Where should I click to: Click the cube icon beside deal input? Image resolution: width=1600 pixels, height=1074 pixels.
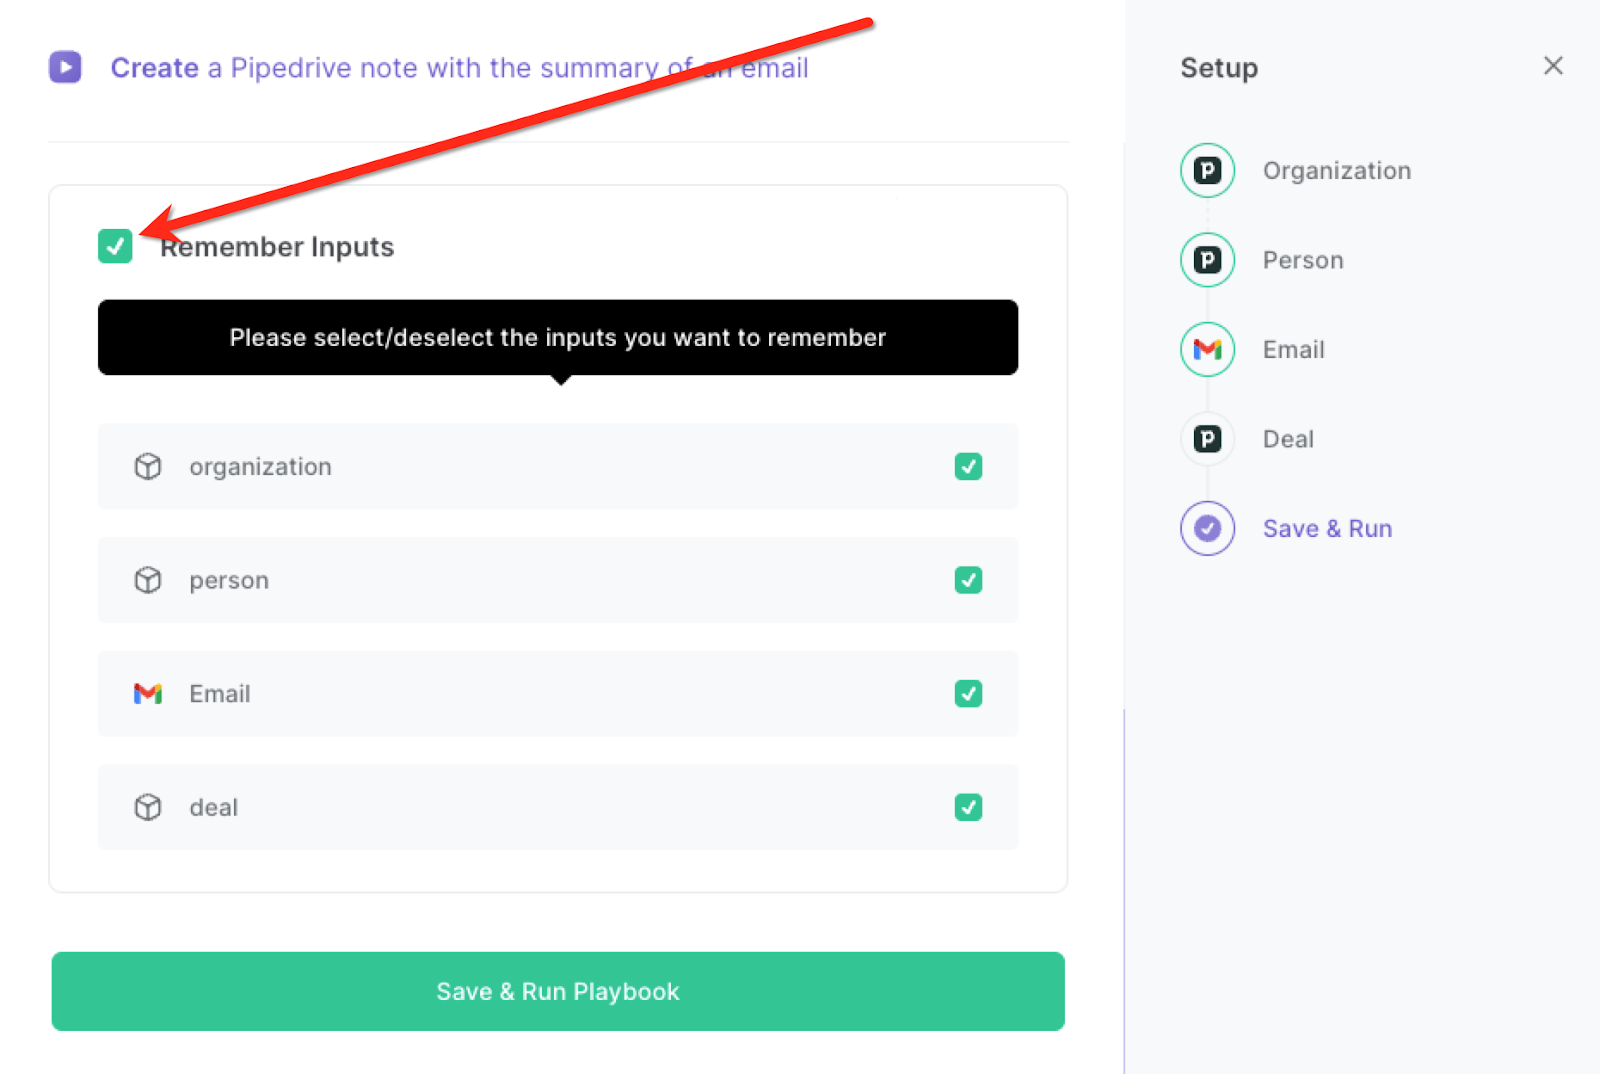pos(147,807)
